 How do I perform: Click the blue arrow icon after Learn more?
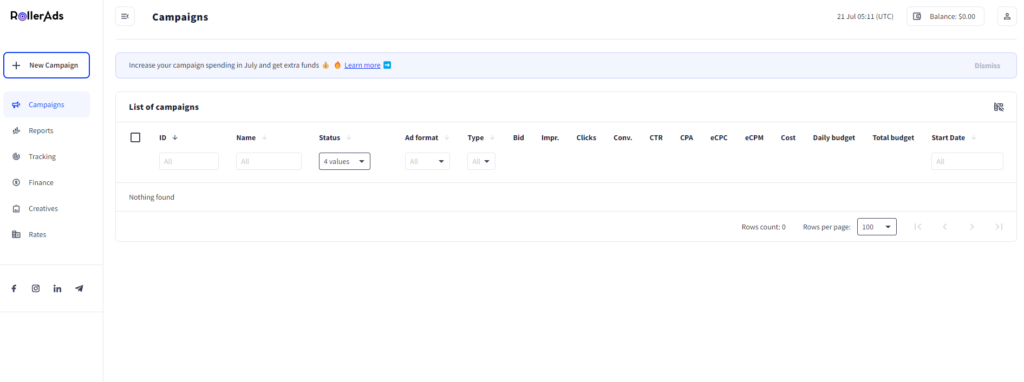[x=387, y=65]
